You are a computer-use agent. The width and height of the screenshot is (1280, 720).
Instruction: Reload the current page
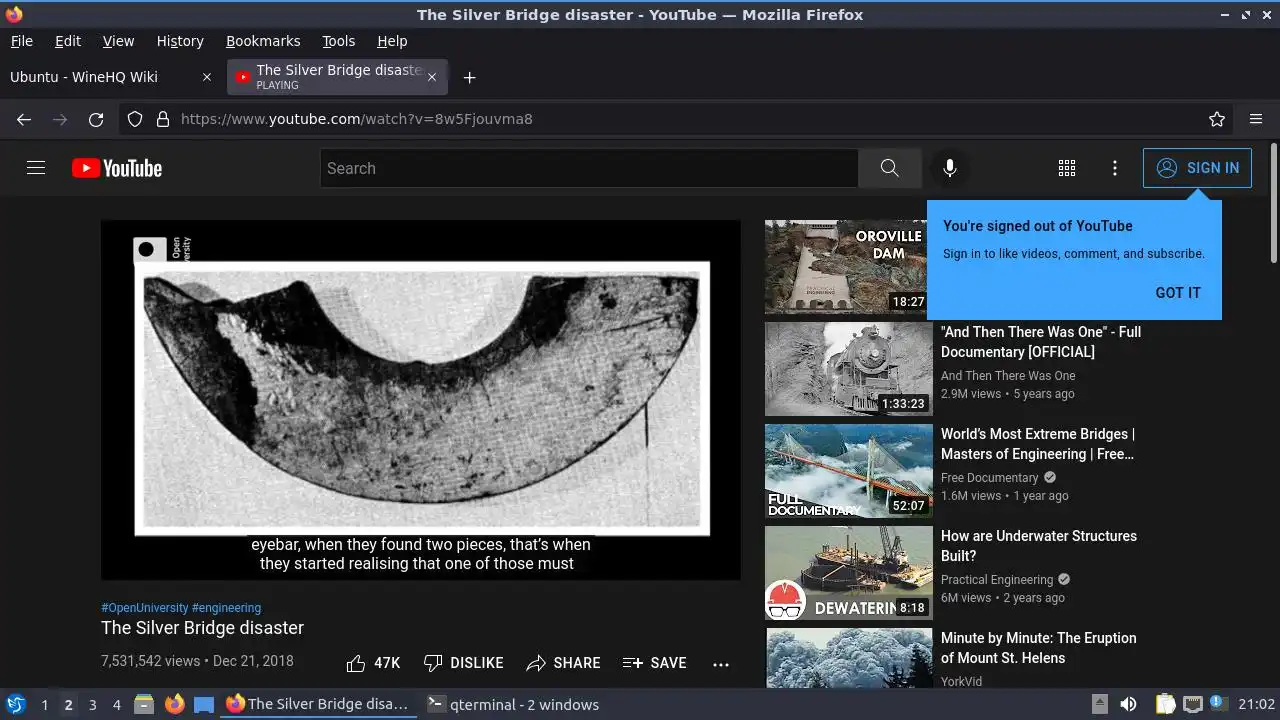point(96,119)
